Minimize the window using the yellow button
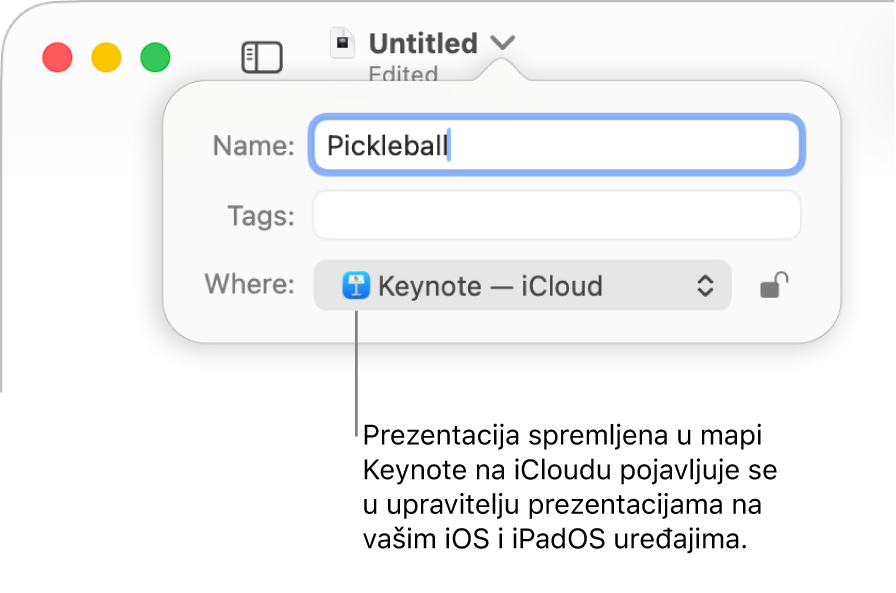896x593 pixels. (x=106, y=57)
